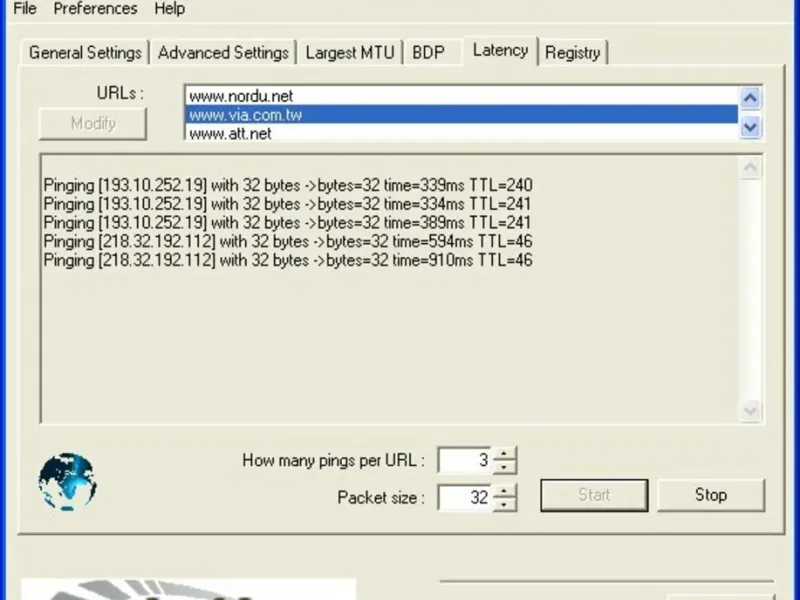Increase pings per URL with up arrow
This screenshot has width=800, height=600.
click(x=504, y=454)
